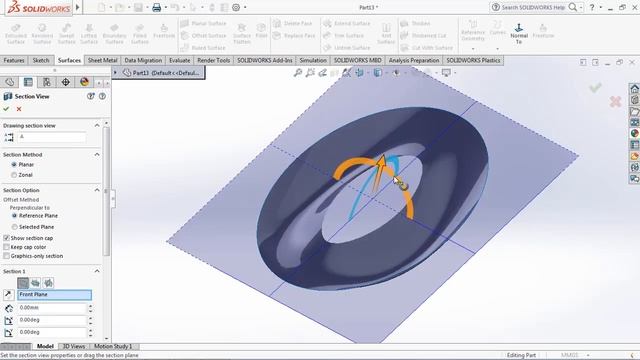The width and height of the screenshot is (640, 360).
Task: Choose Reference Plane offset option
Action: tap(15, 216)
